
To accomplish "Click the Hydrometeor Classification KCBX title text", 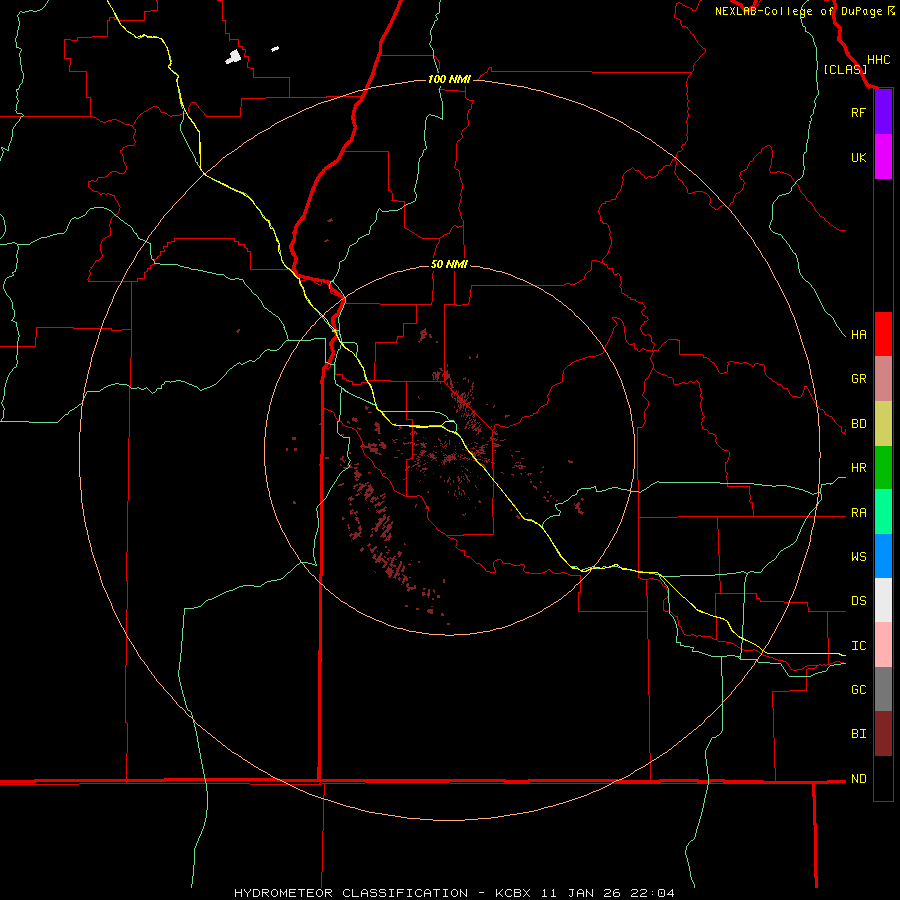I will tap(454, 893).
